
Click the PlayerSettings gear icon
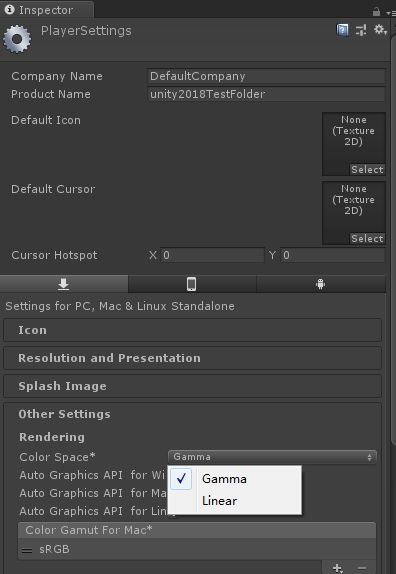click(x=16, y=39)
